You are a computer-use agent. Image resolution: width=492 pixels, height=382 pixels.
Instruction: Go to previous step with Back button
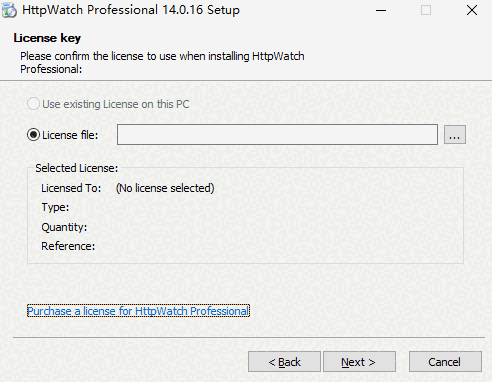point(284,362)
